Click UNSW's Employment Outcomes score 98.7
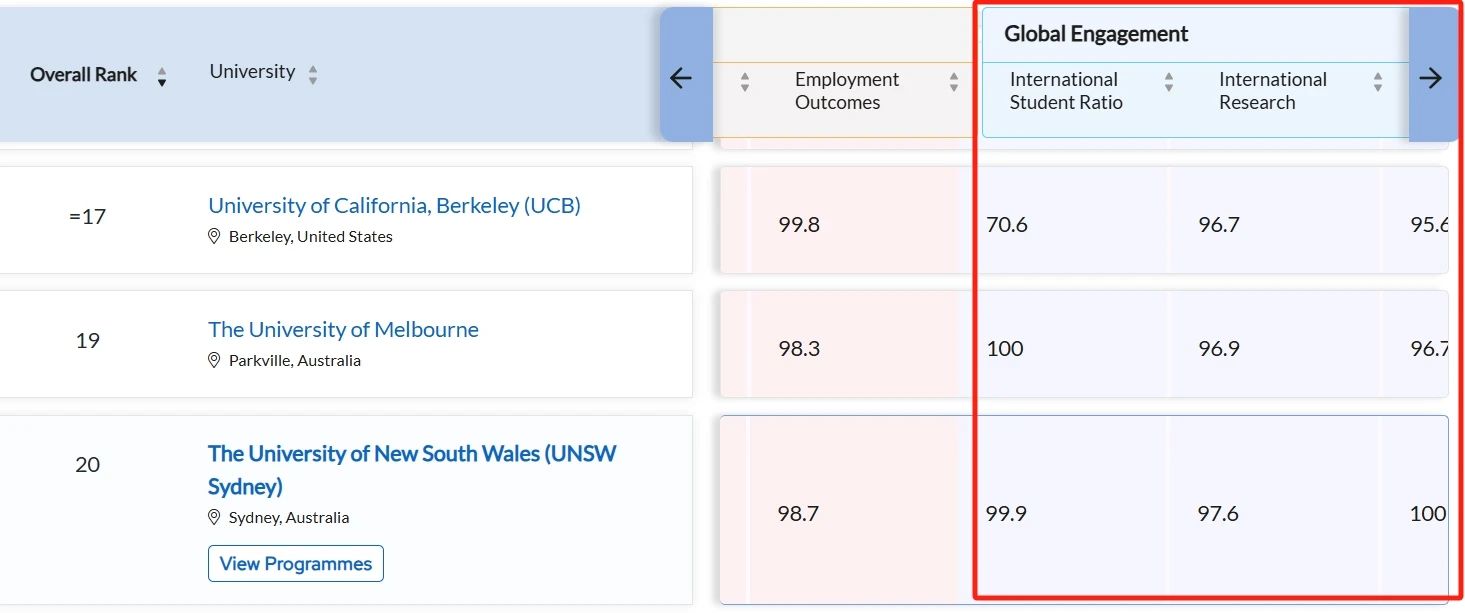The height and width of the screenshot is (613, 1465). pos(798,514)
